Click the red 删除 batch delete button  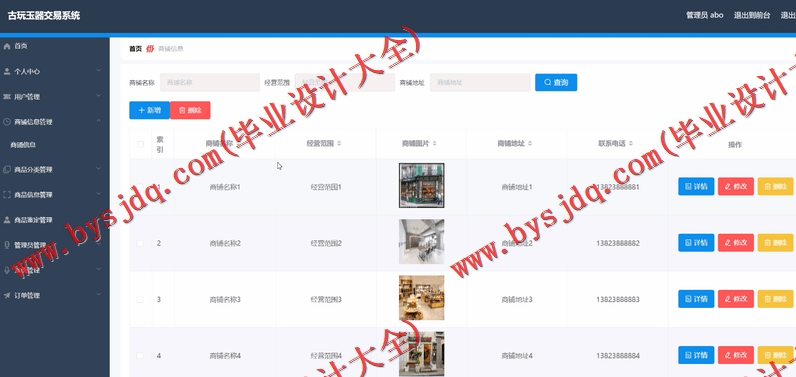190,110
